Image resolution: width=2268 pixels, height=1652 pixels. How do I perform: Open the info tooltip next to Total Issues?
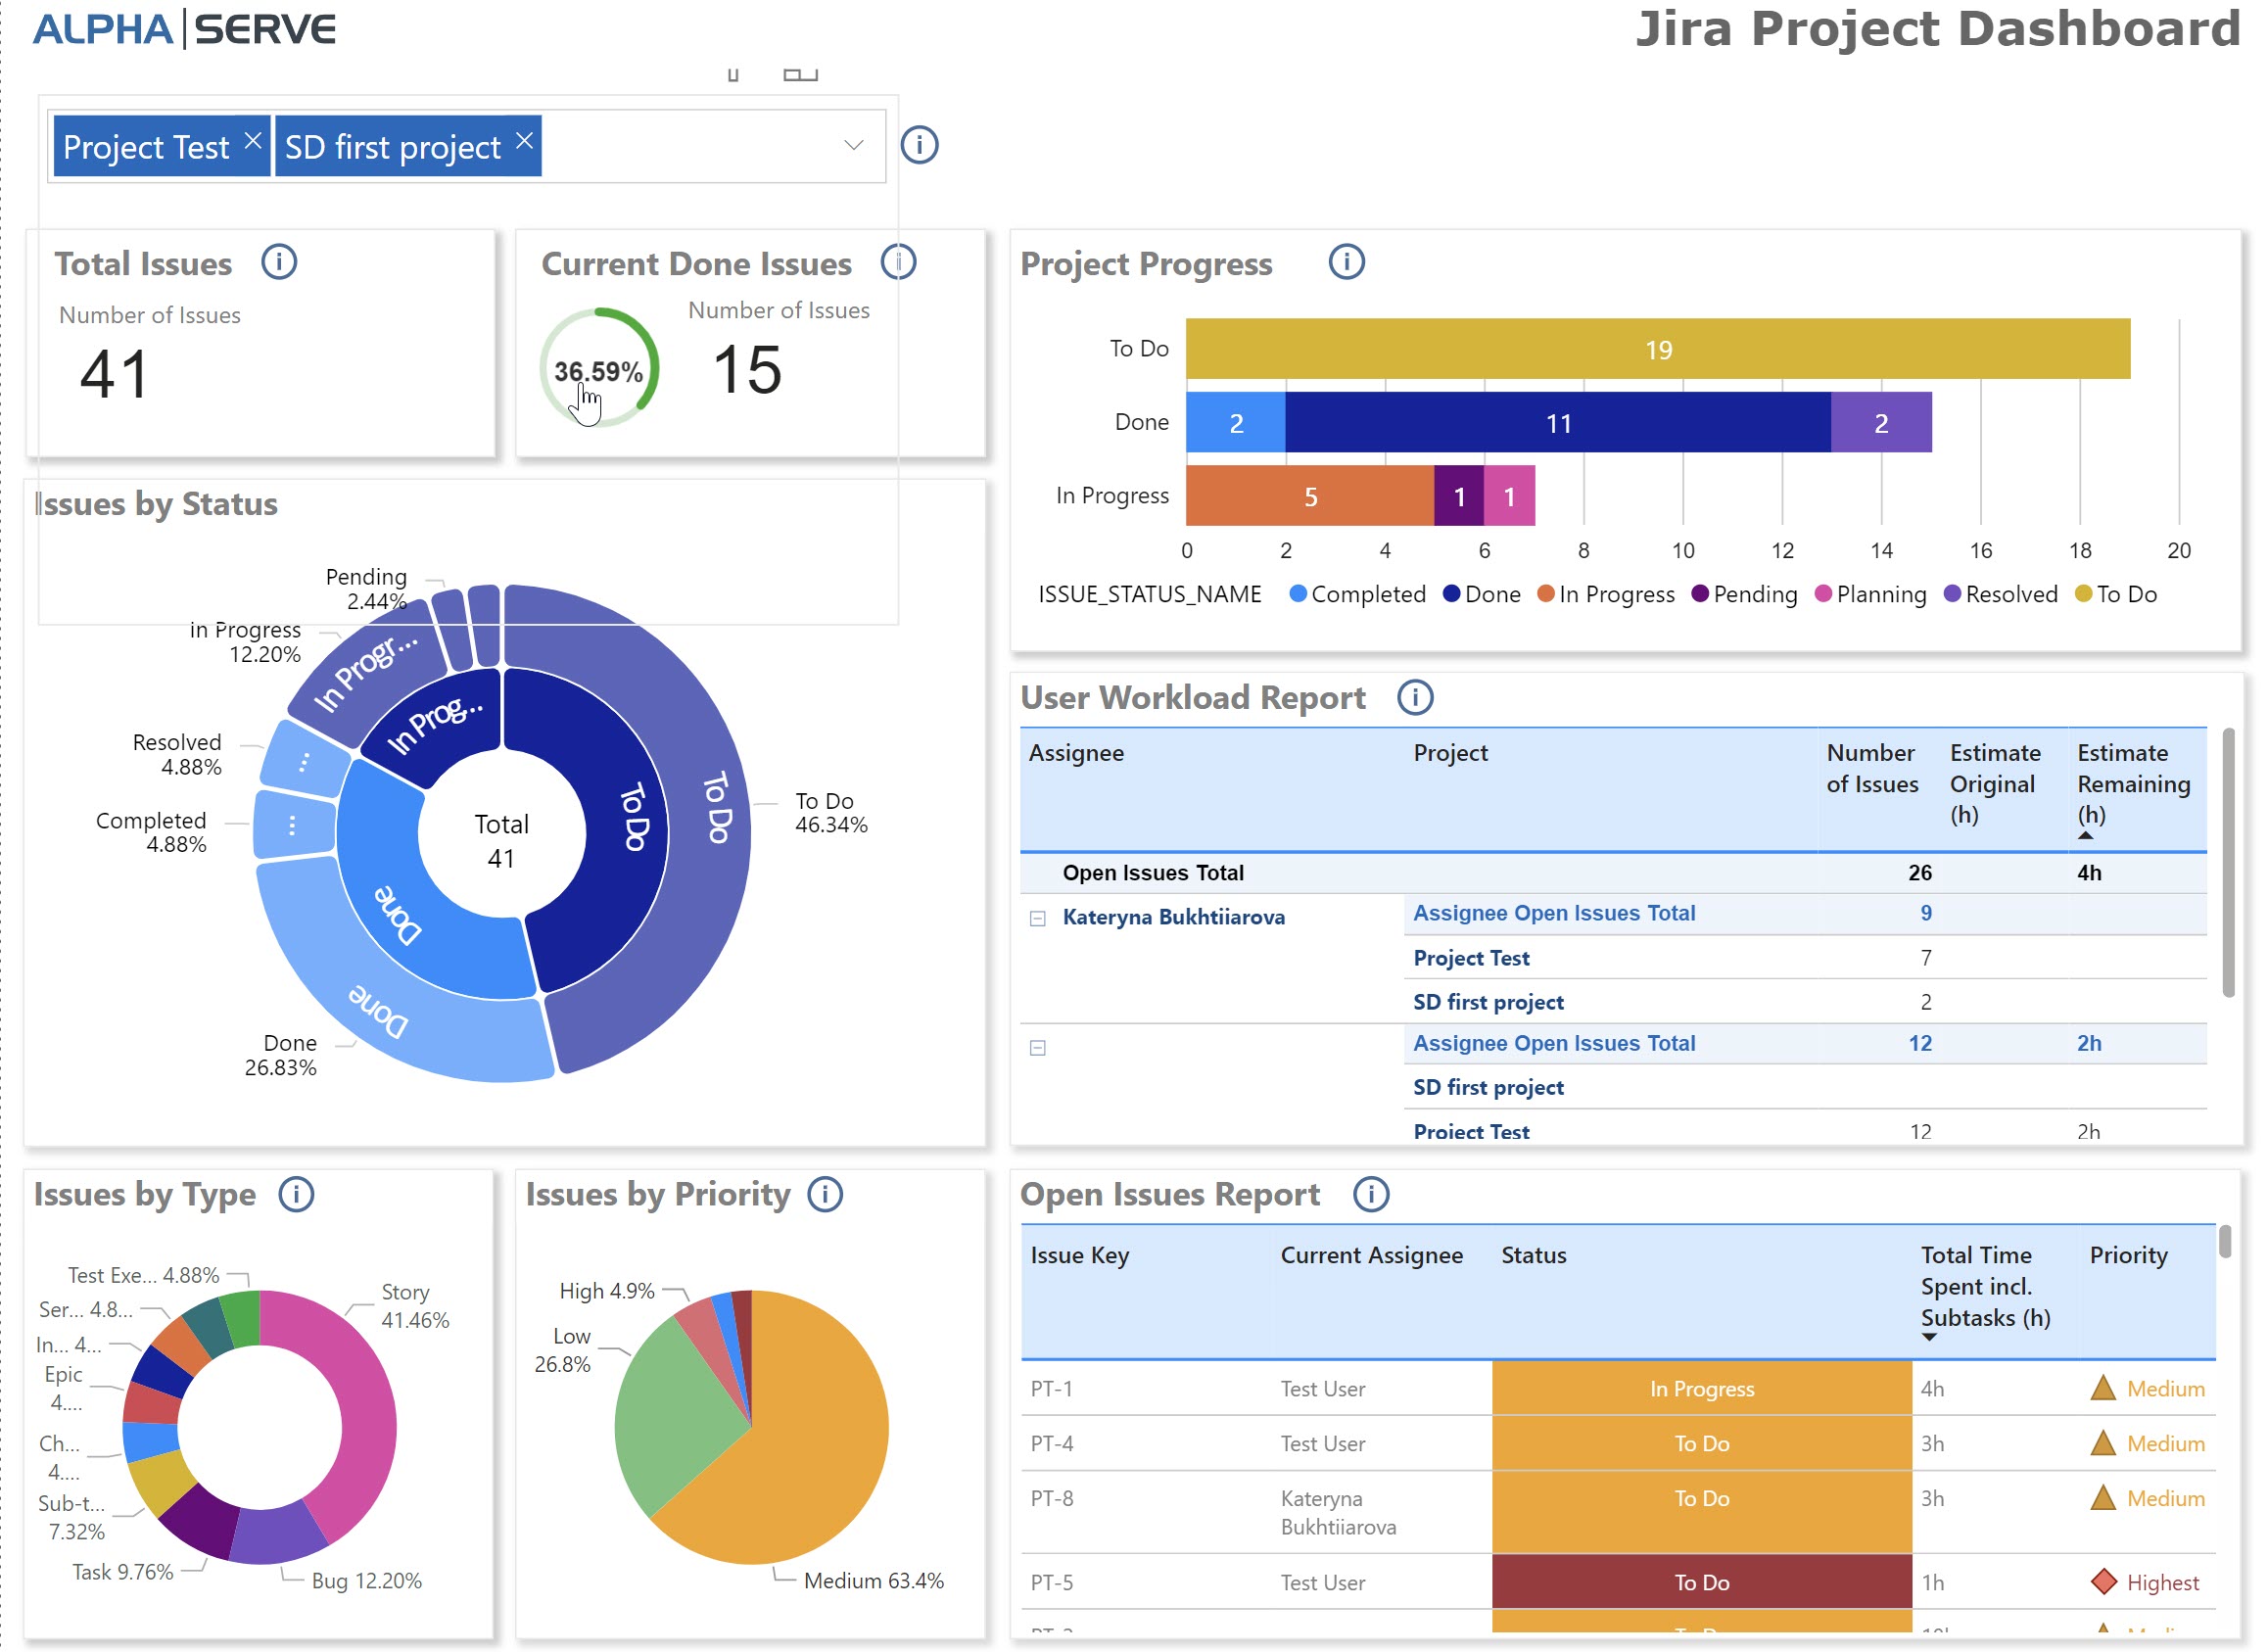(x=281, y=262)
